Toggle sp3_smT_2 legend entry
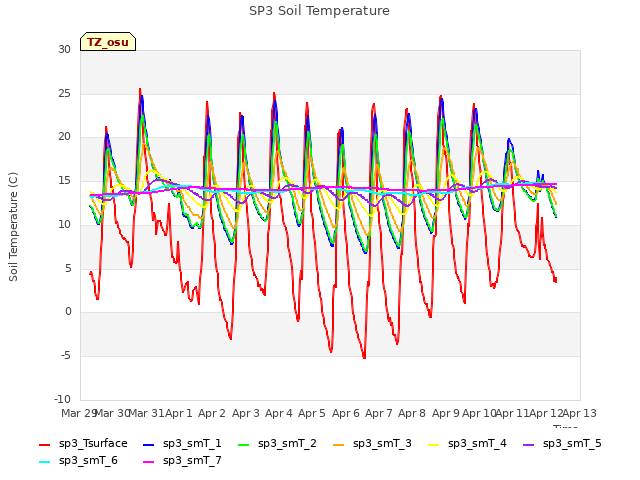The image size is (640, 480). (278, 444)
